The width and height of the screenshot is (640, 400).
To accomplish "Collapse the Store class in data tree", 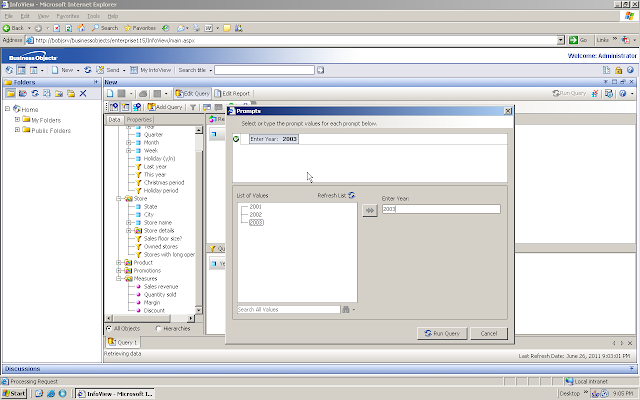I will point(119,198).
